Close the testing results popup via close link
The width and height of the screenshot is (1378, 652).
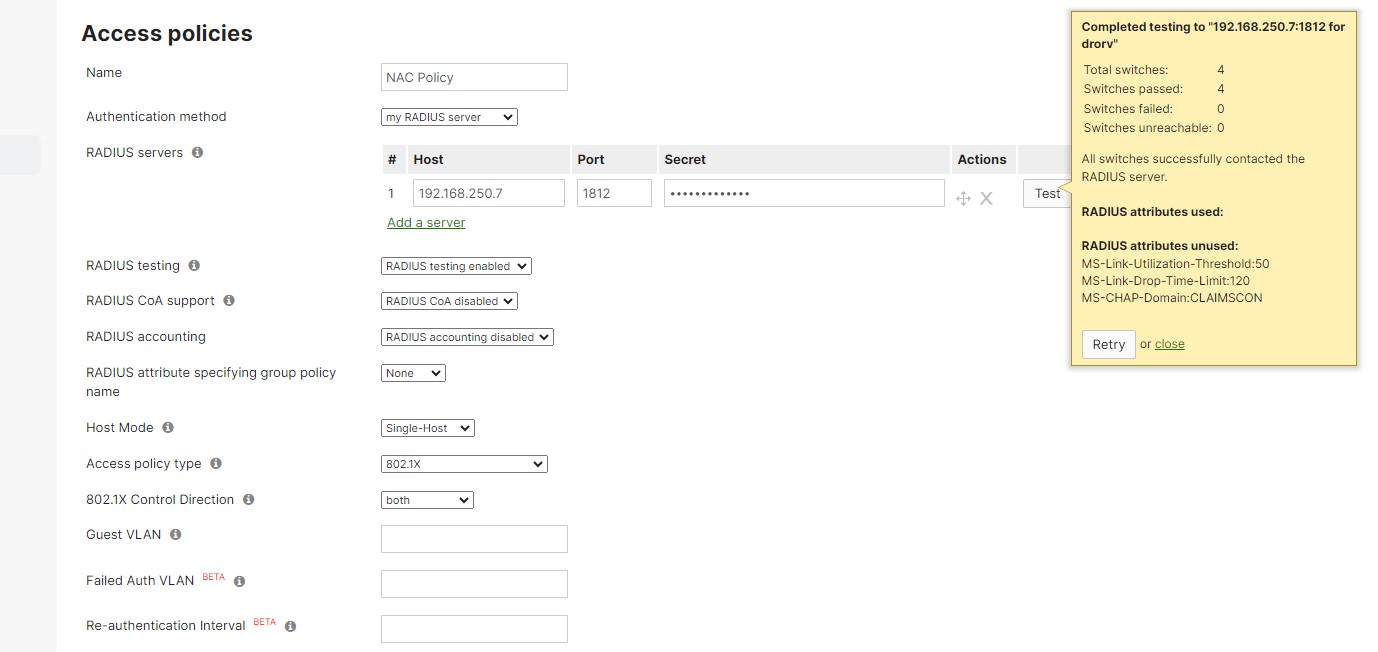point(1169,343)
